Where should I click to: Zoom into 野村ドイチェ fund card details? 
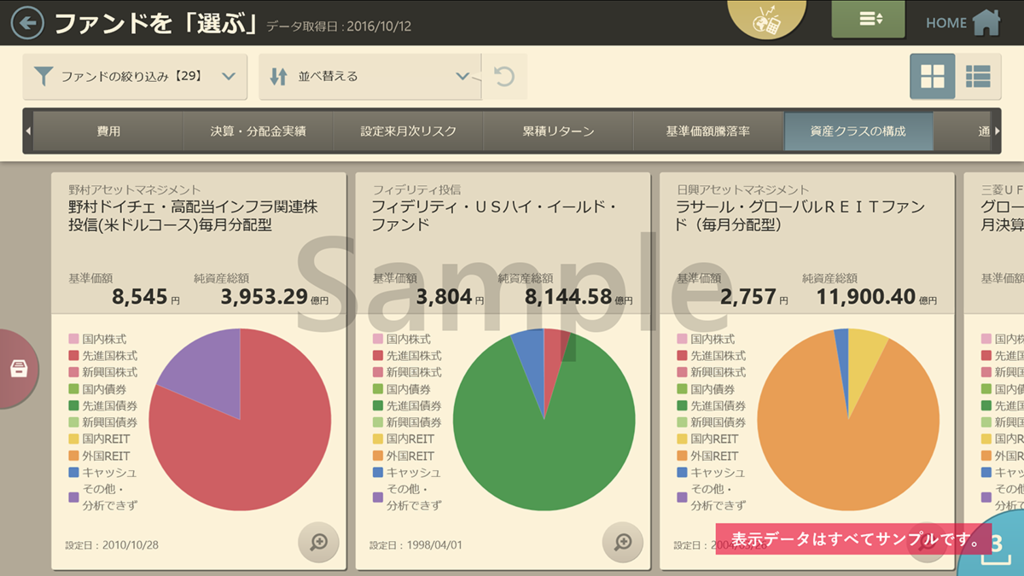pos(319,542)
